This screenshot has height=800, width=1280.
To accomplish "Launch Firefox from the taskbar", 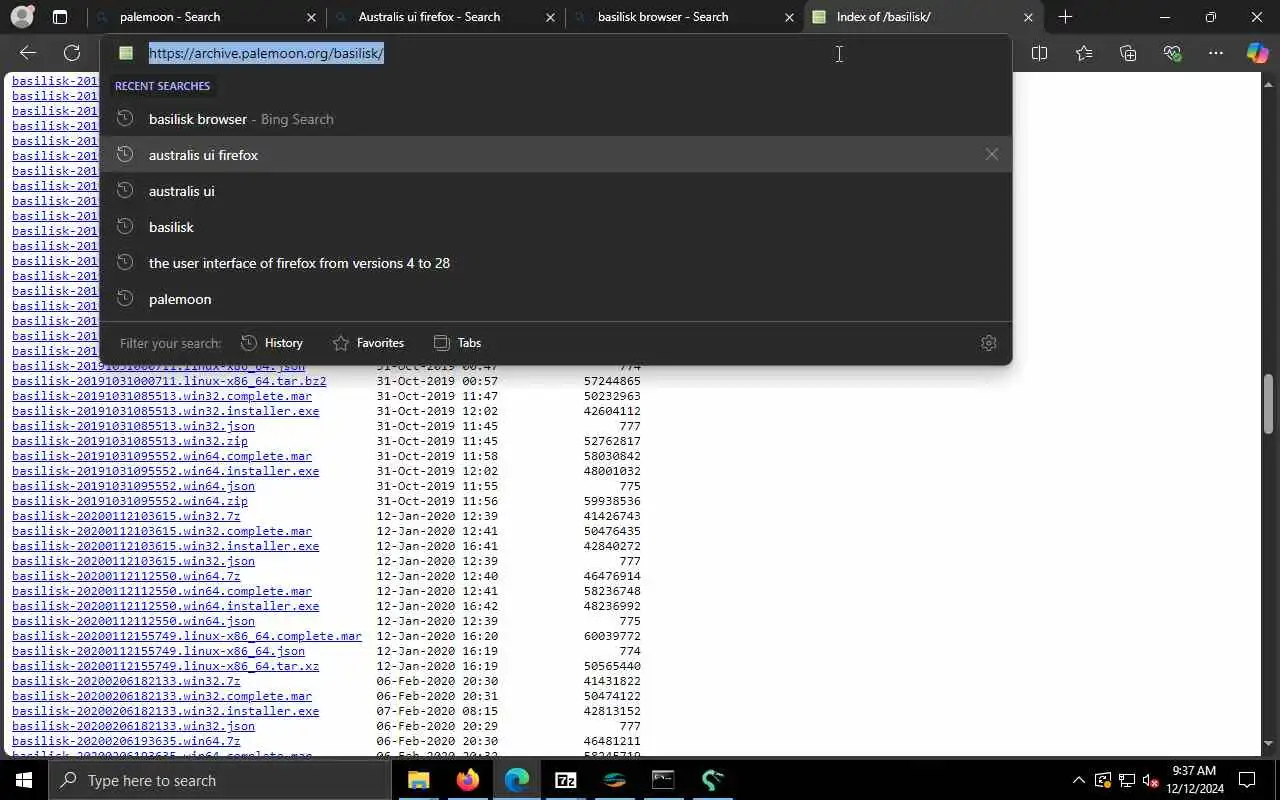I will pyautogui.click(x=467, y=780).
